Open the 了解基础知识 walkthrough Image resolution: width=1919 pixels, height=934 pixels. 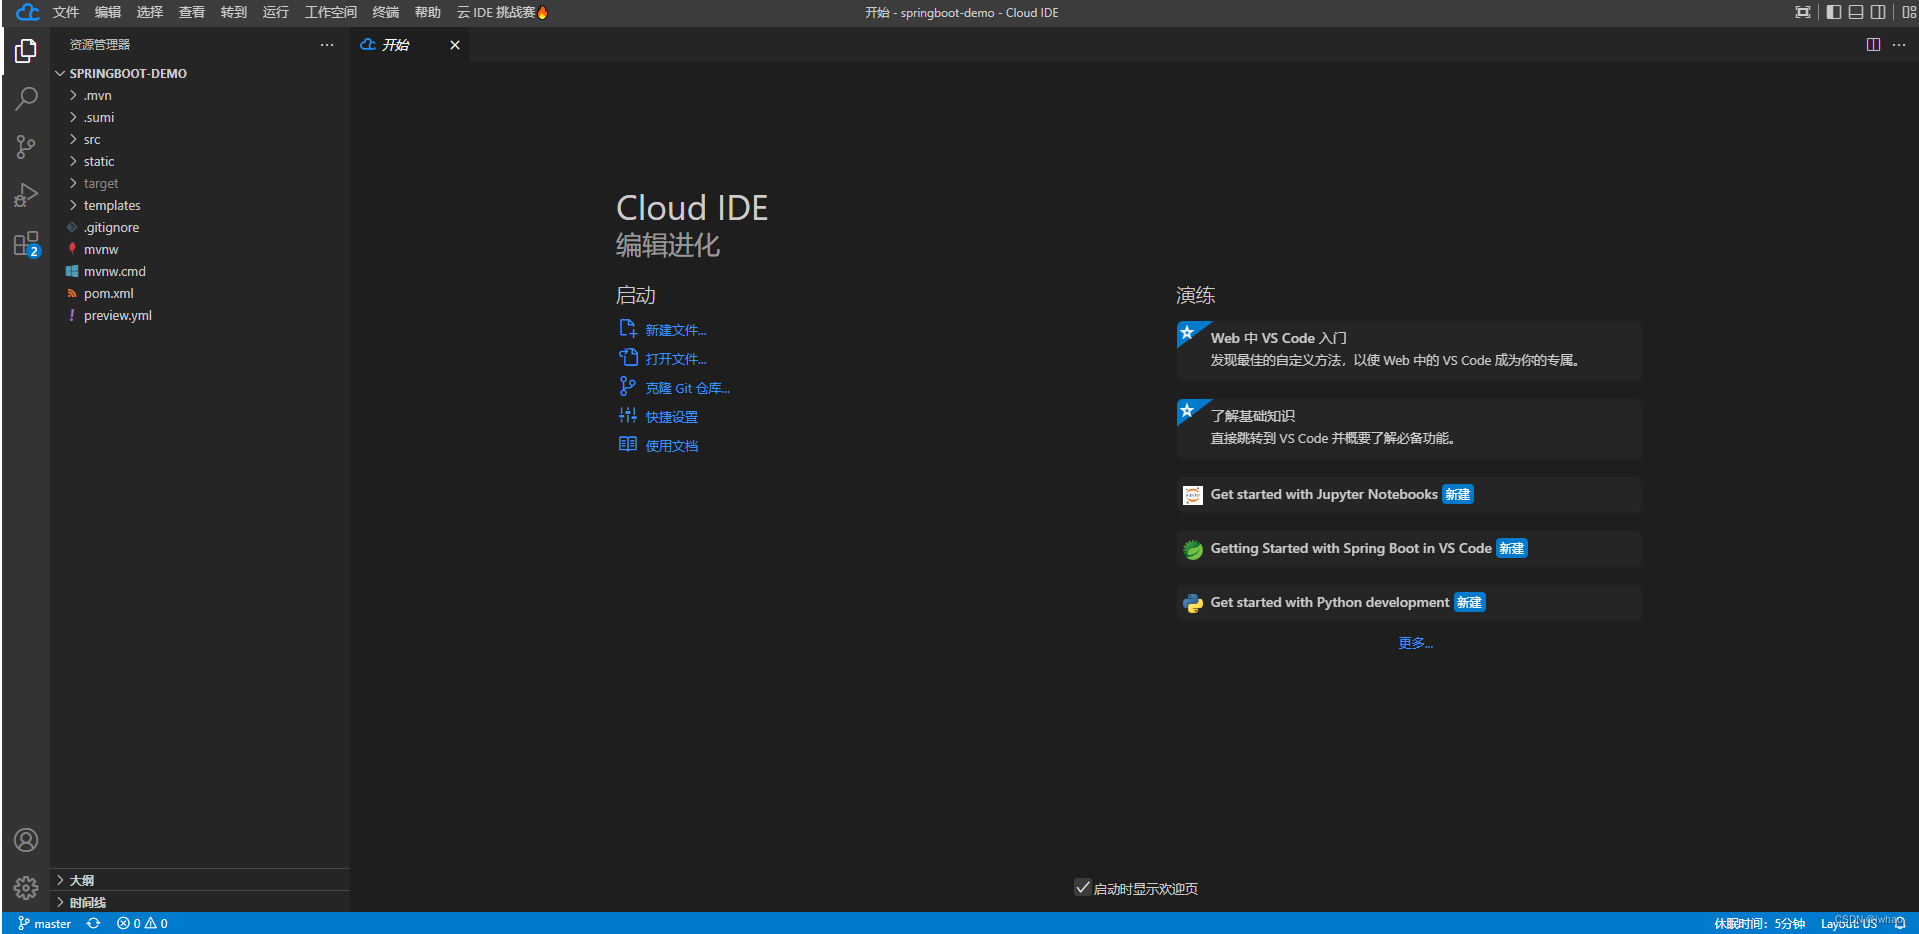[1410, 428]
